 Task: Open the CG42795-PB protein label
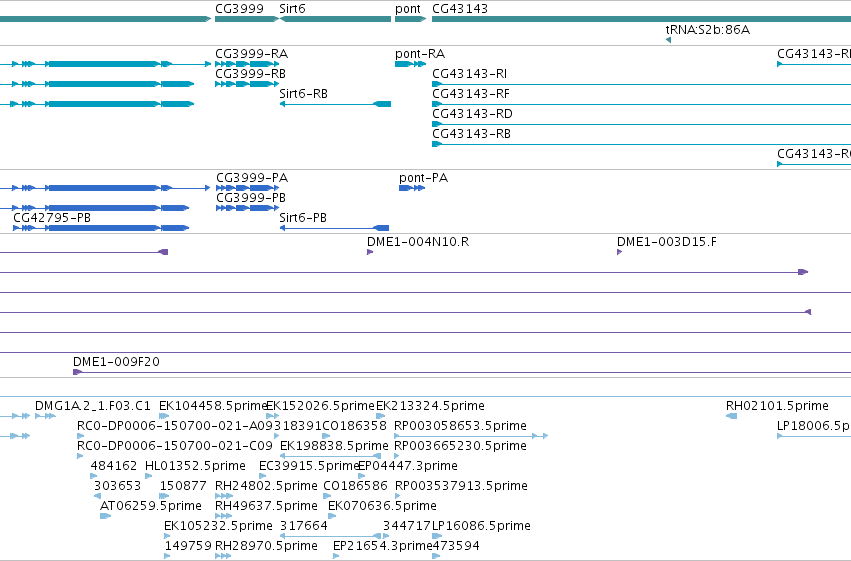[52, 218]
